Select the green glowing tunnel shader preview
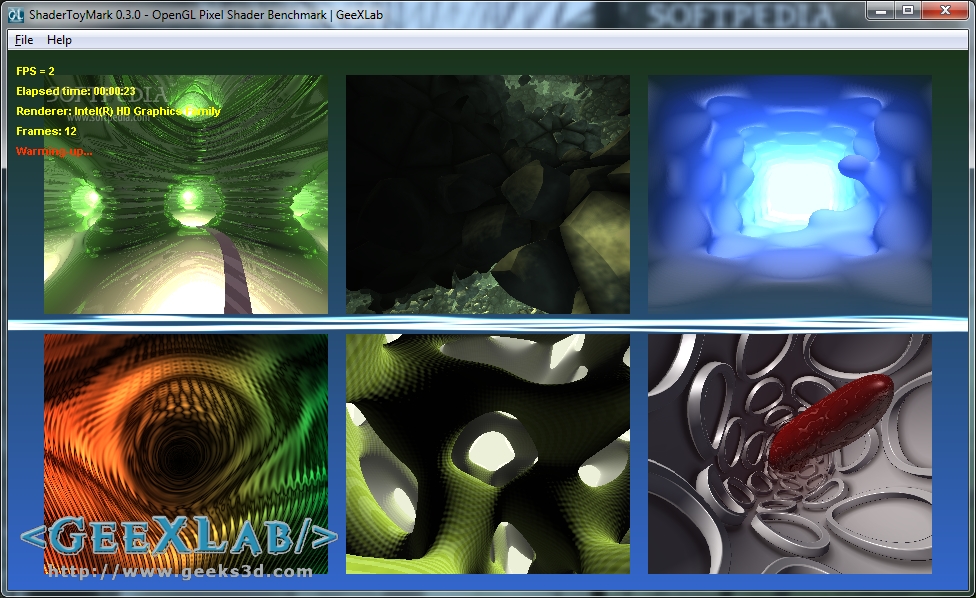Screen dimensions: 976x598 [x=185, y=194]
